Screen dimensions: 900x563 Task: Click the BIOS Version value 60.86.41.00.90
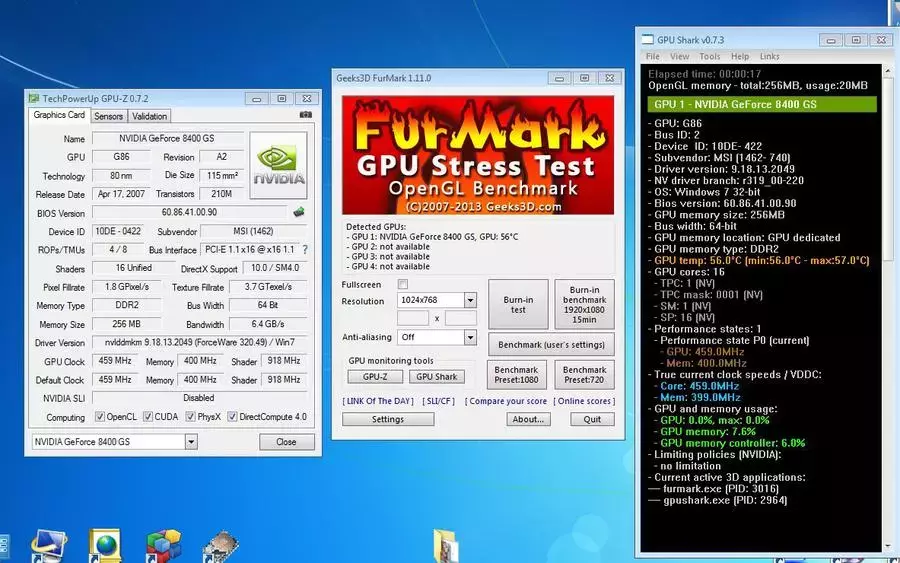coord(189,212)
